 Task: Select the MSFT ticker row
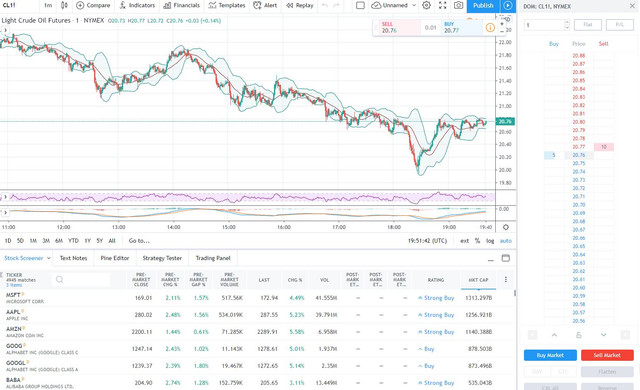coord(257,298)
